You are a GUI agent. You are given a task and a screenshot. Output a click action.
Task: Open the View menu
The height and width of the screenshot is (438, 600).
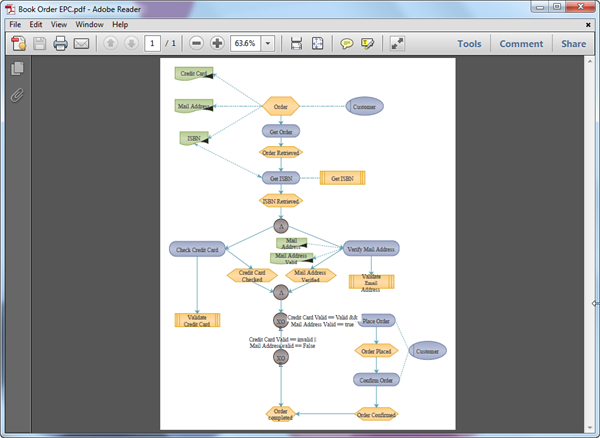[x=59, y=23]
